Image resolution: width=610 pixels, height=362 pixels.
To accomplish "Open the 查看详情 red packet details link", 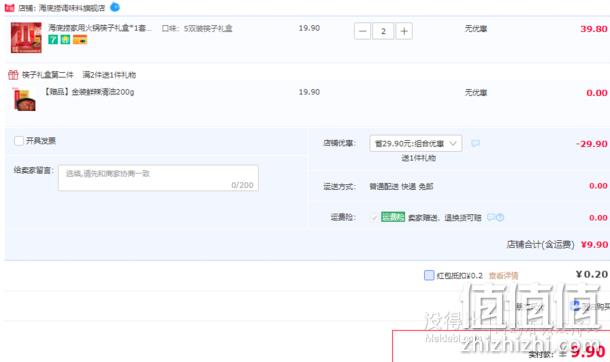I will click(503, 276).
